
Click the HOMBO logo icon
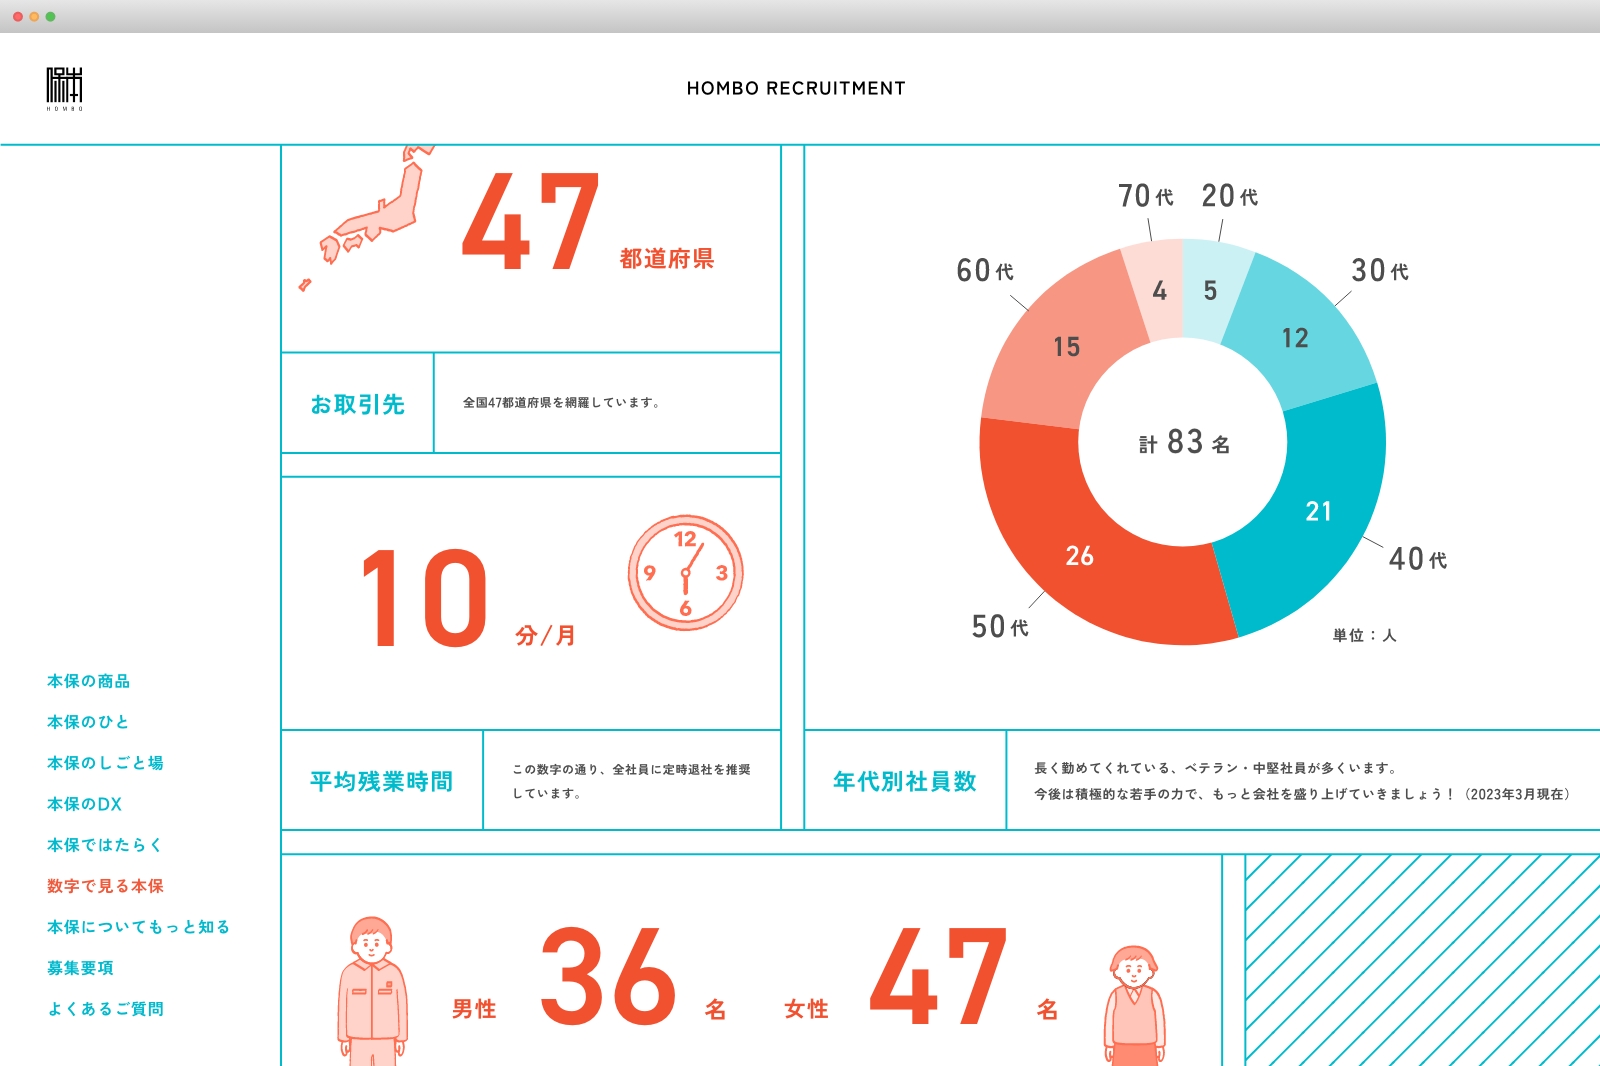(x=65, y=88)
